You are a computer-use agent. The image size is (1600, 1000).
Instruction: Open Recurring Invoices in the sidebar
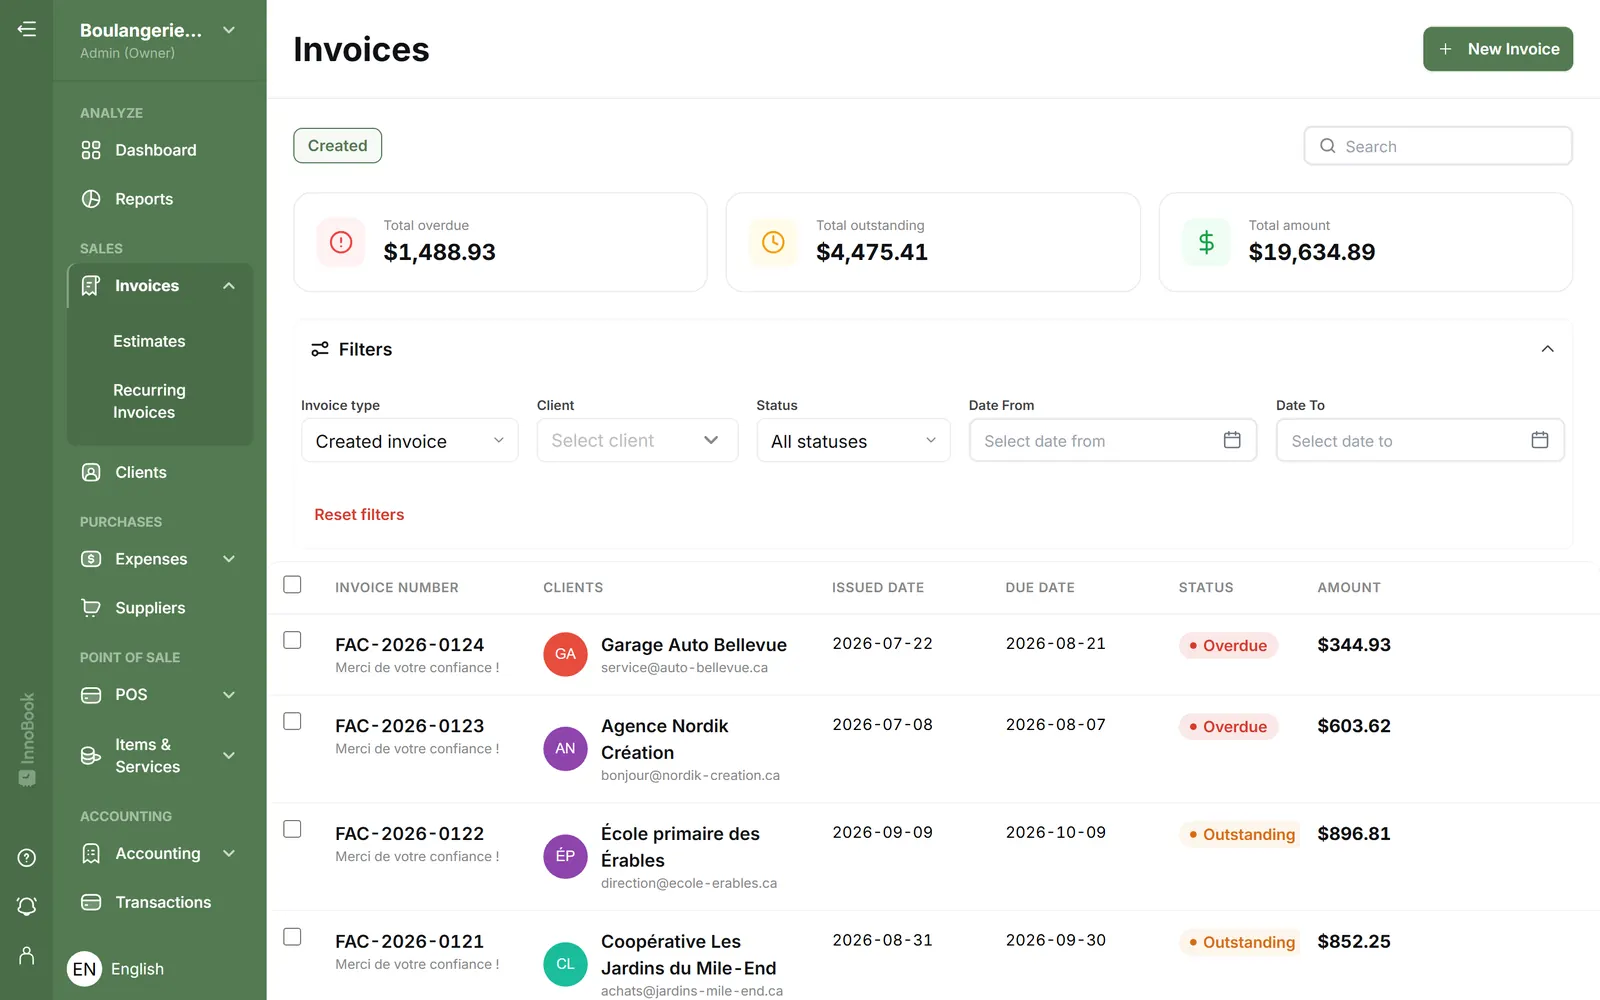click(x=149, y=401)
